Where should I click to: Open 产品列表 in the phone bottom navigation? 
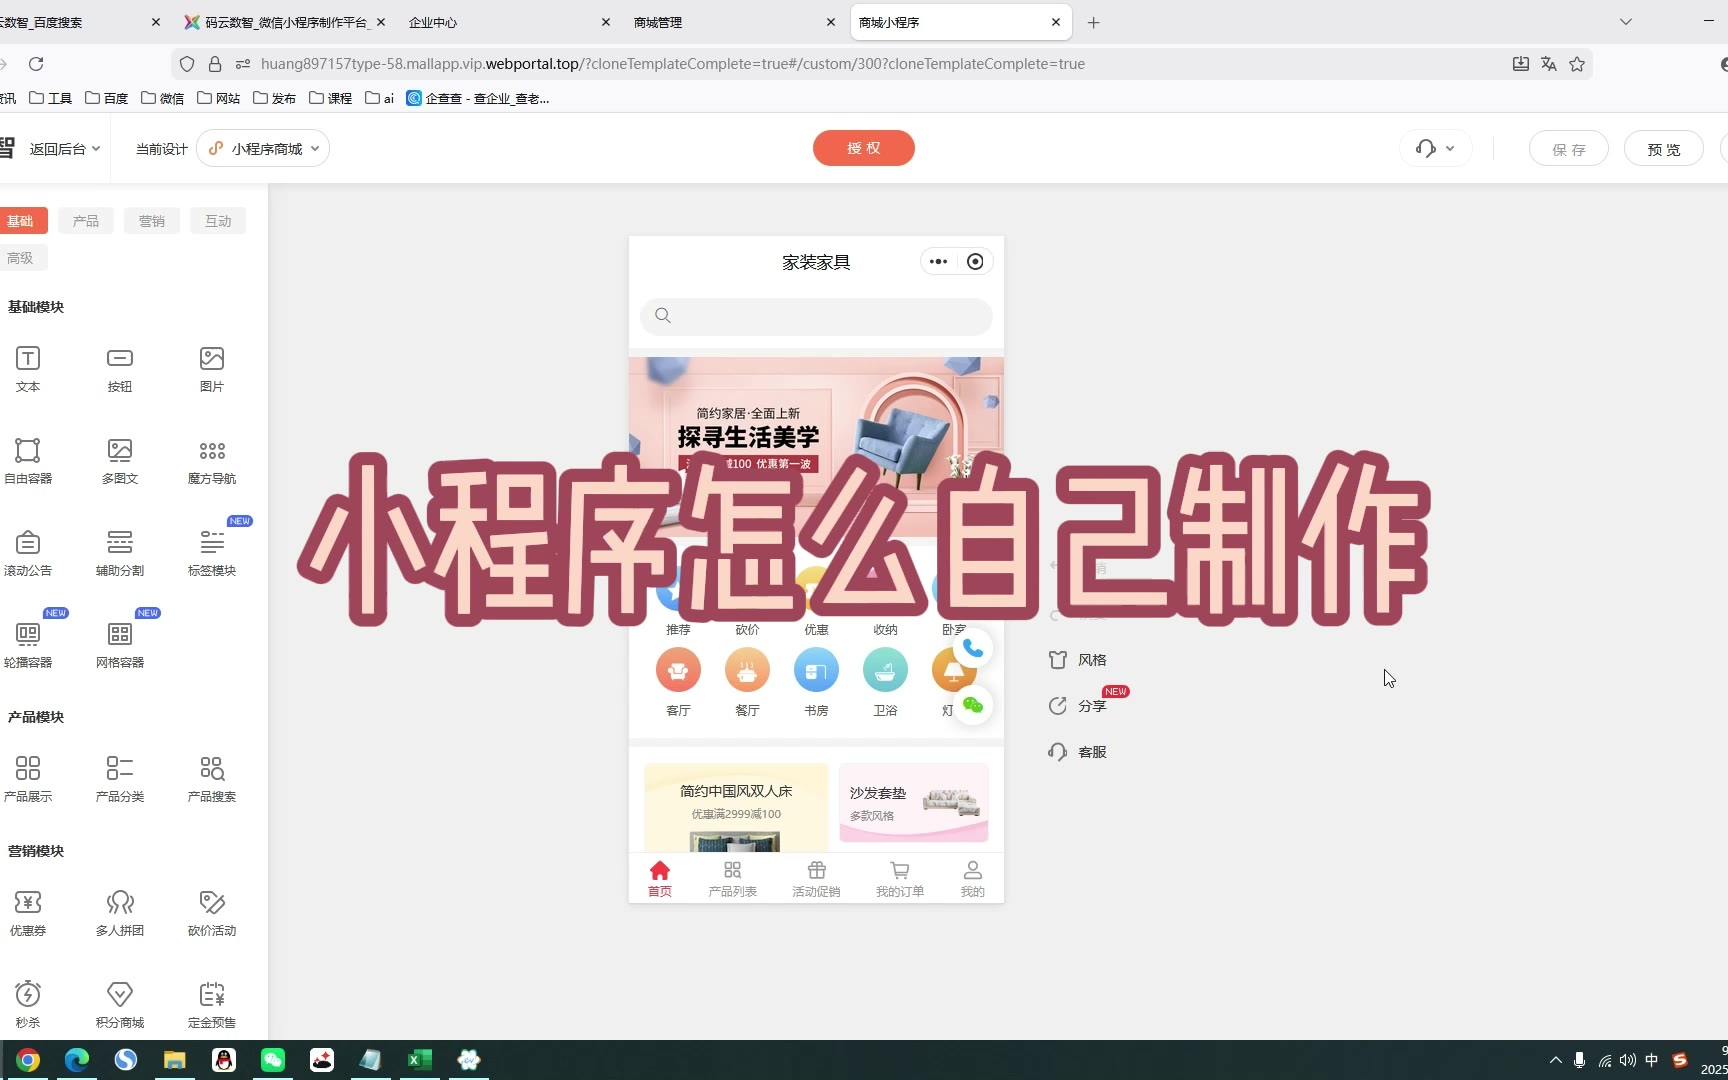732,878
